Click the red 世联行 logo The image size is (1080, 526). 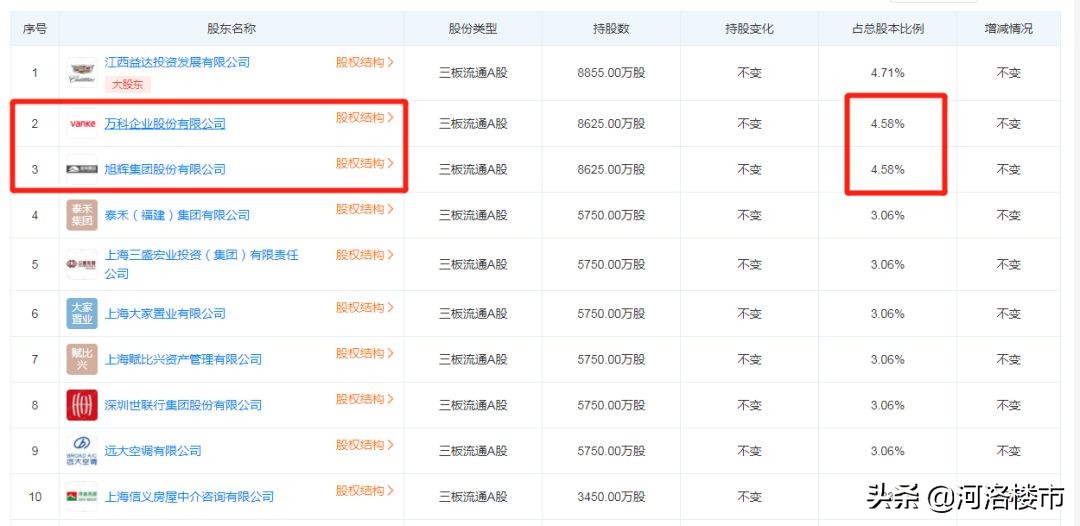82,405
